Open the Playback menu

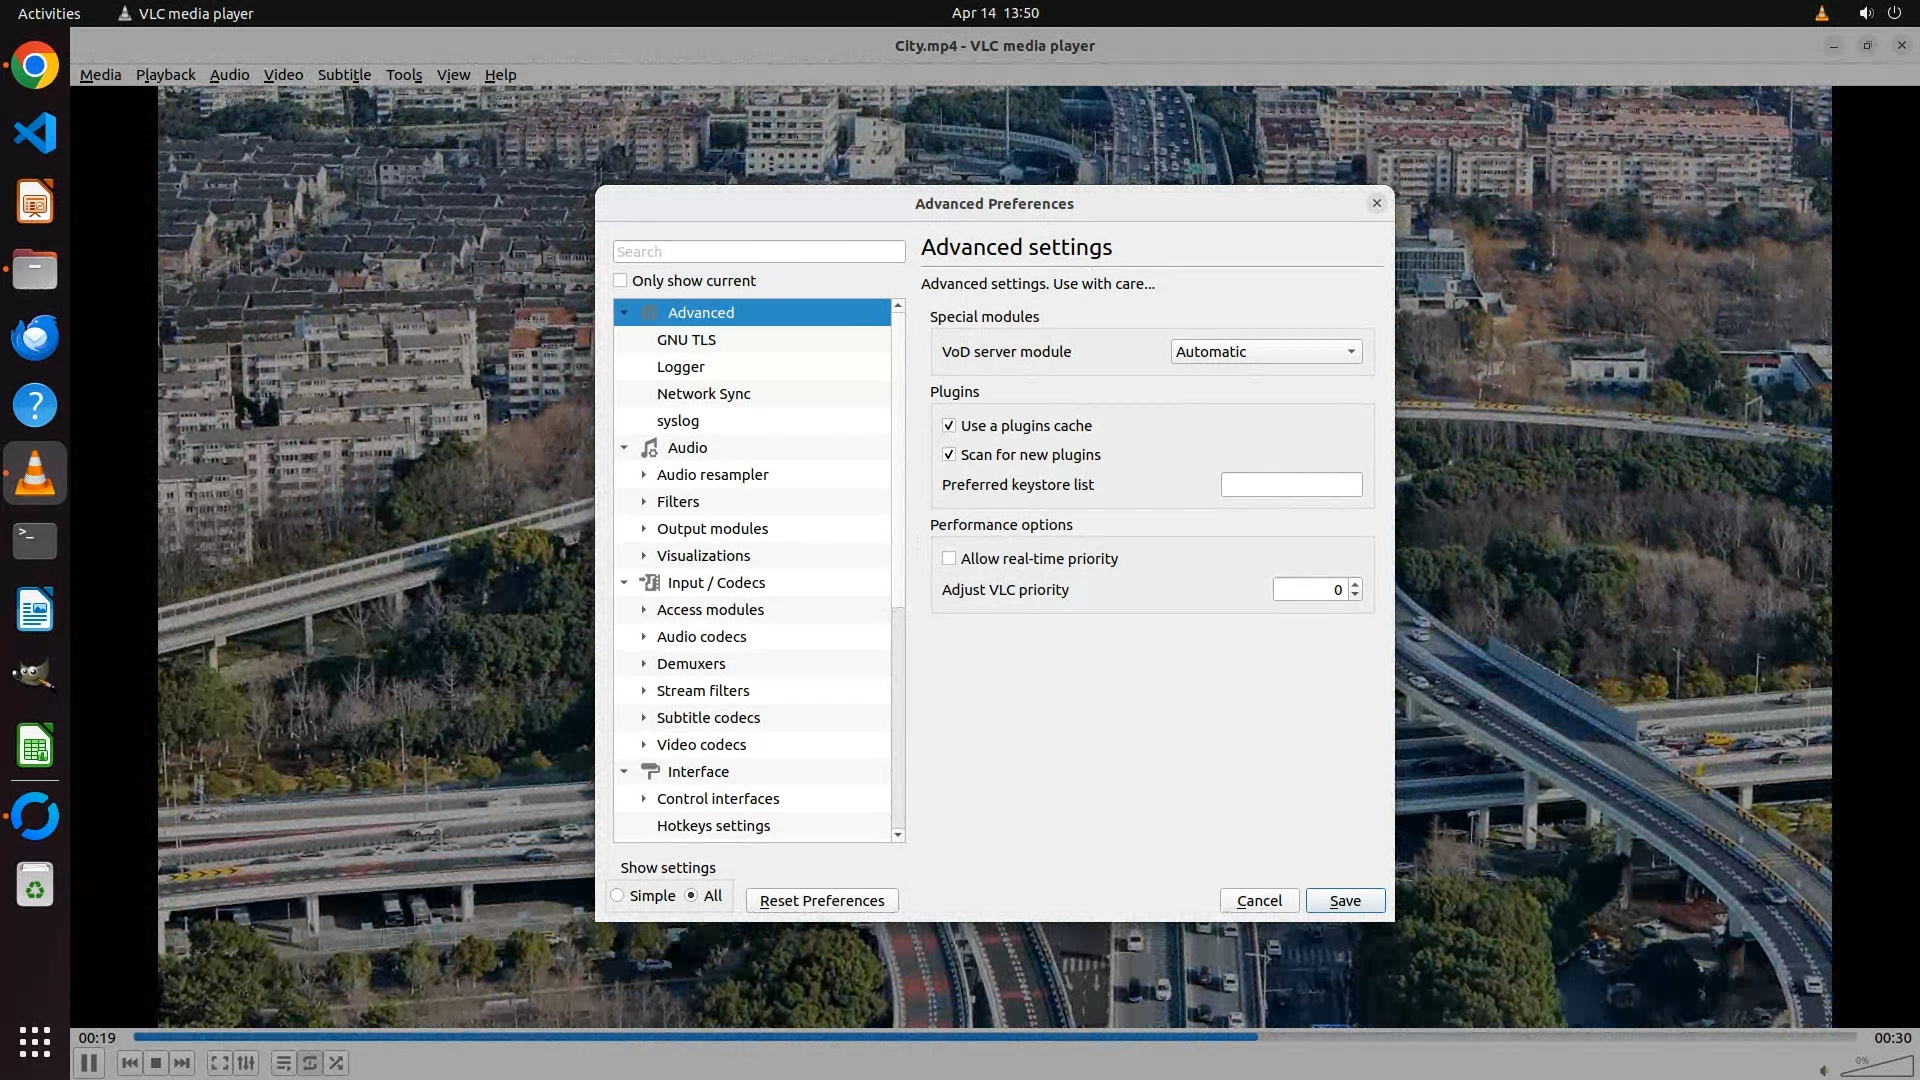165,75
